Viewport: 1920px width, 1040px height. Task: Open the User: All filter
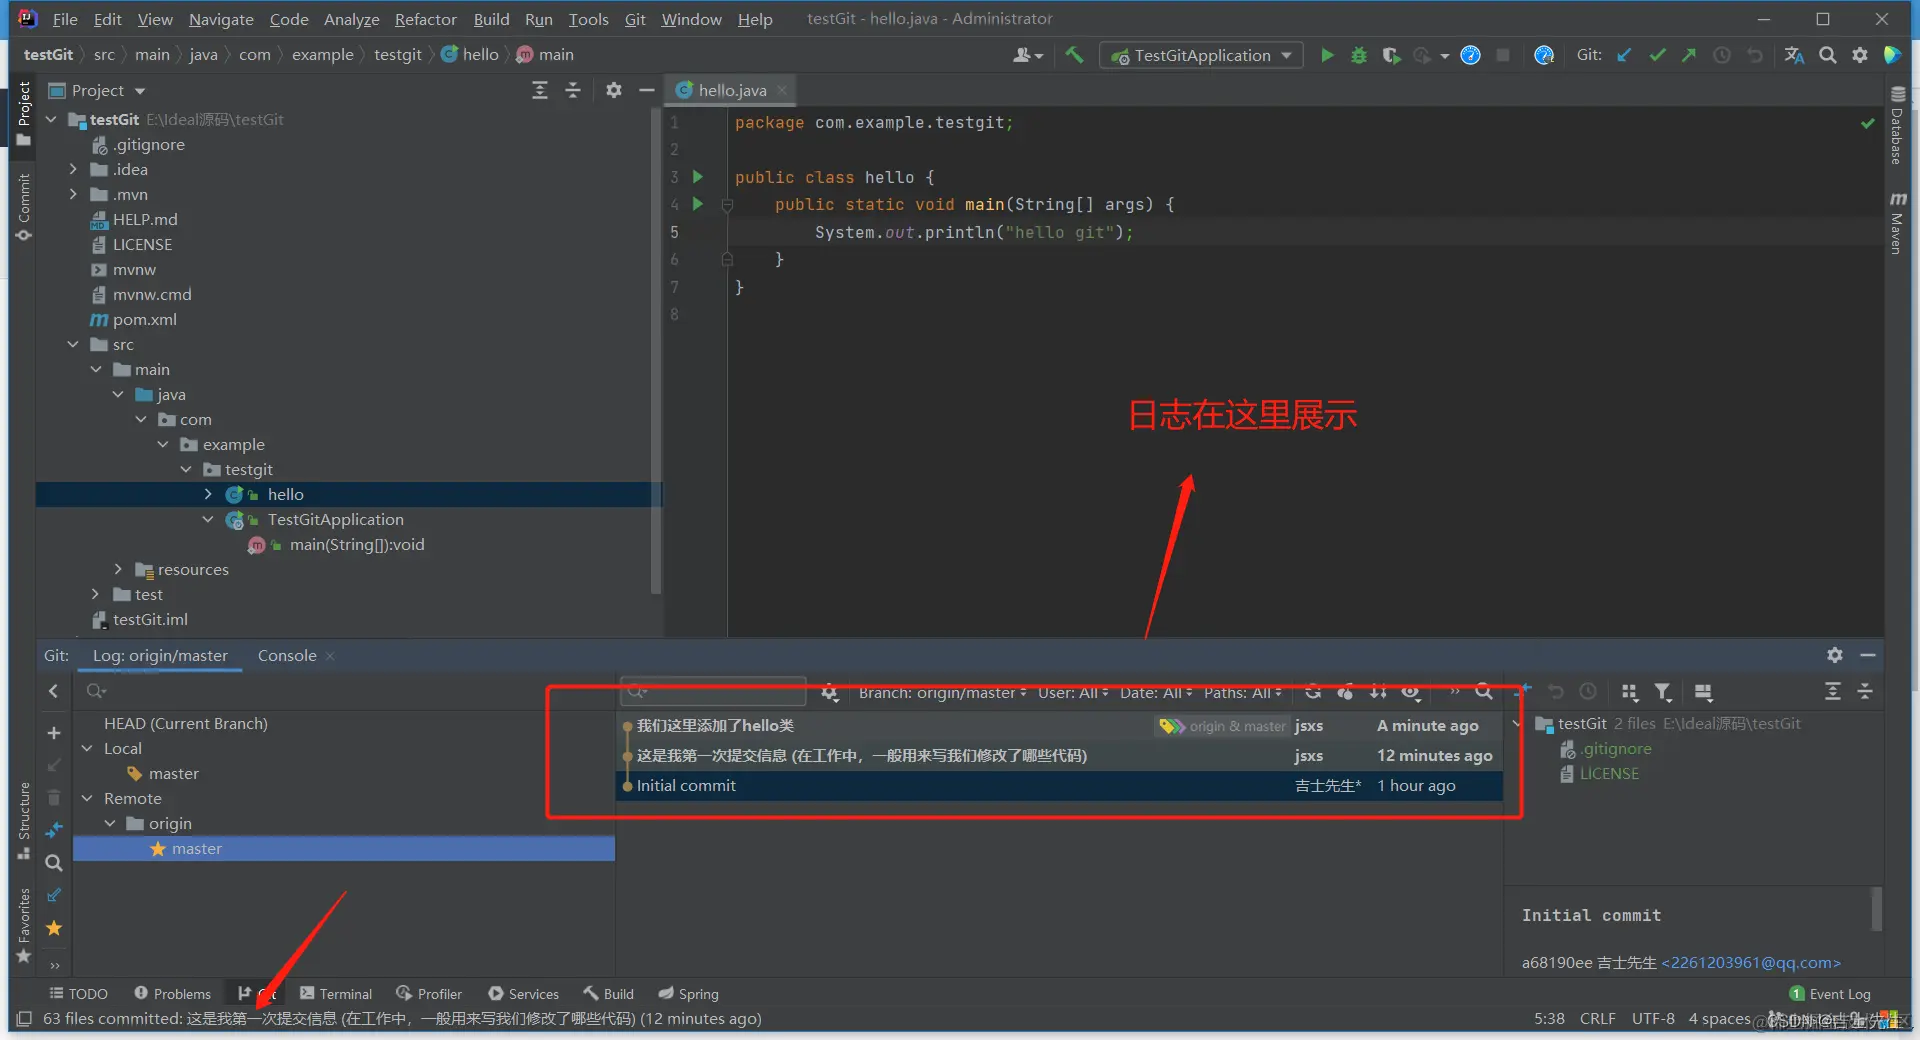(1073, 693)
